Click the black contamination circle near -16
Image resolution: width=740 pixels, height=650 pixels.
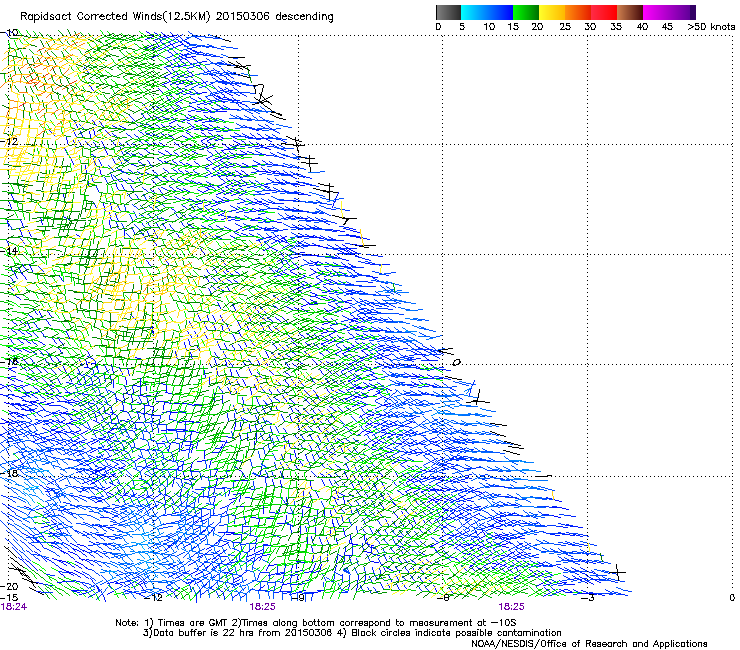pos(456,363)
